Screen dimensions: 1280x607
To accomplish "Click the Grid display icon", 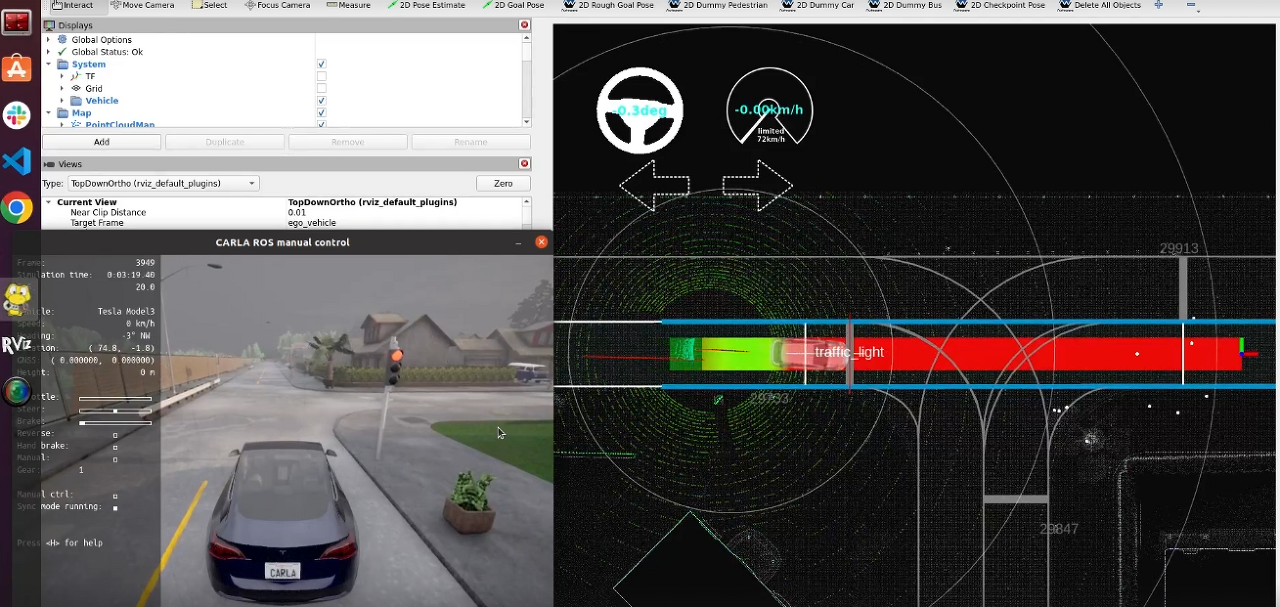I will [x=76, y=88].
